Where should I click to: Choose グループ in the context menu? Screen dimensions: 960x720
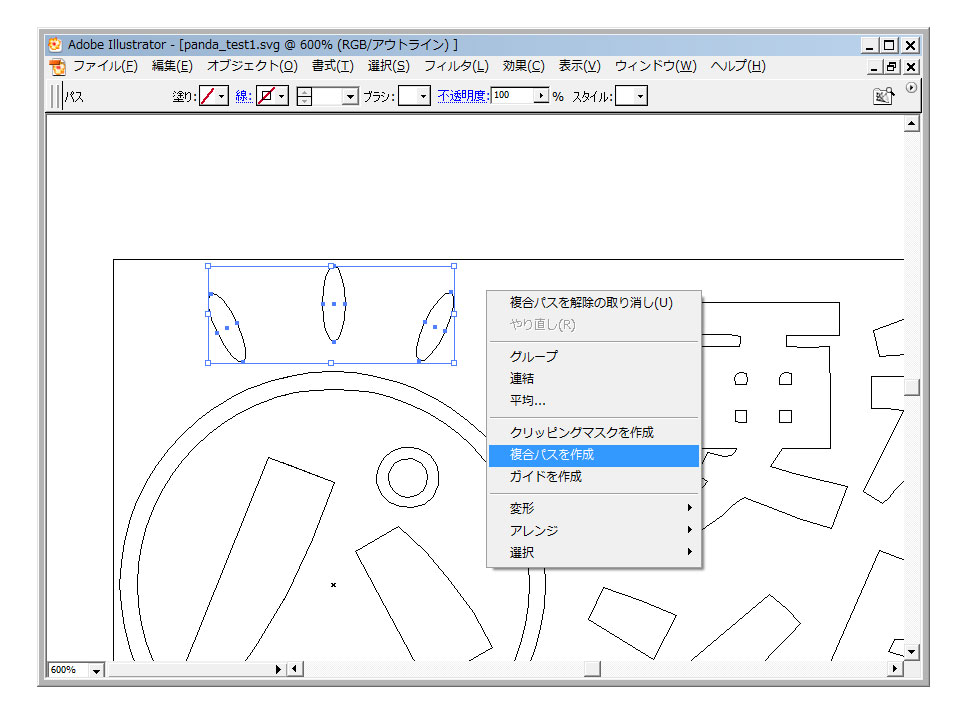click(594, 356)
